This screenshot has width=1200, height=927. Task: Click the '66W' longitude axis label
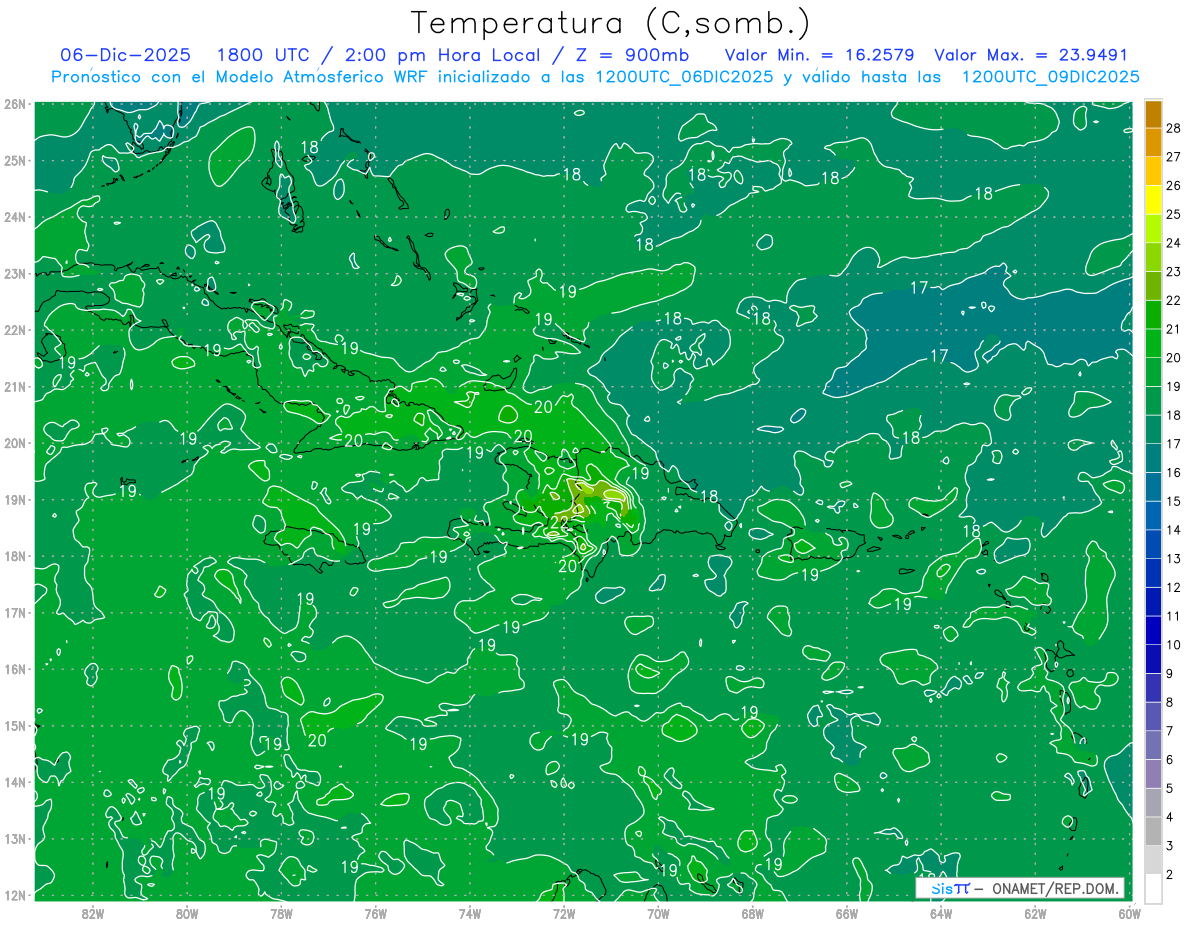point(846,913)
